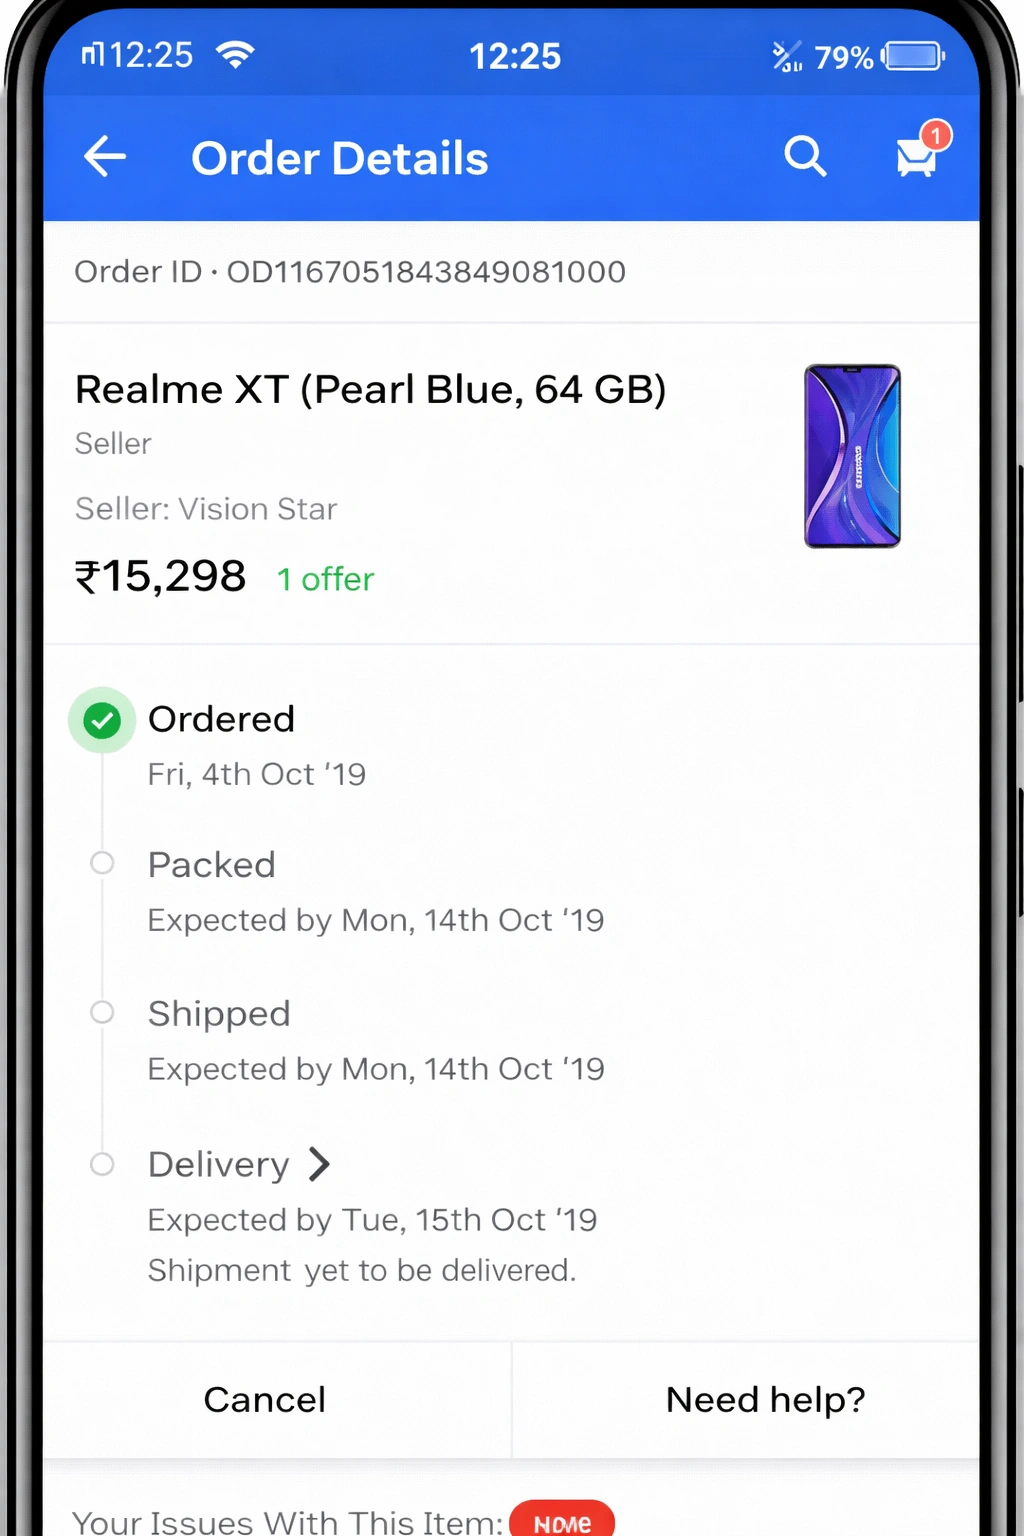The height and width of the screenshot is (1536, 1024).
Task: View the 1 offer details
Action: (x=325, y=579)
